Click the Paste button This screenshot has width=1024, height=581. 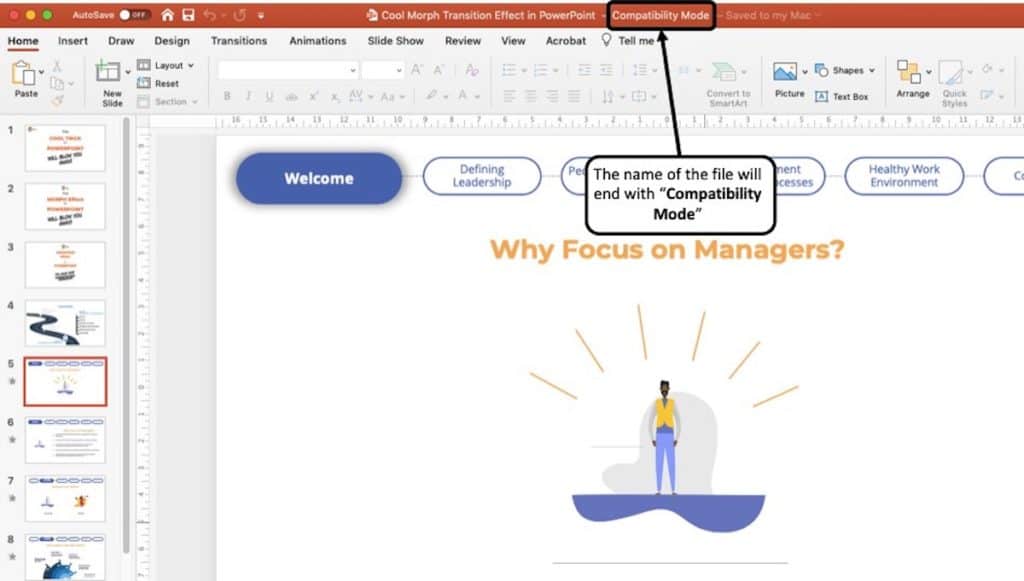[26, 80]
